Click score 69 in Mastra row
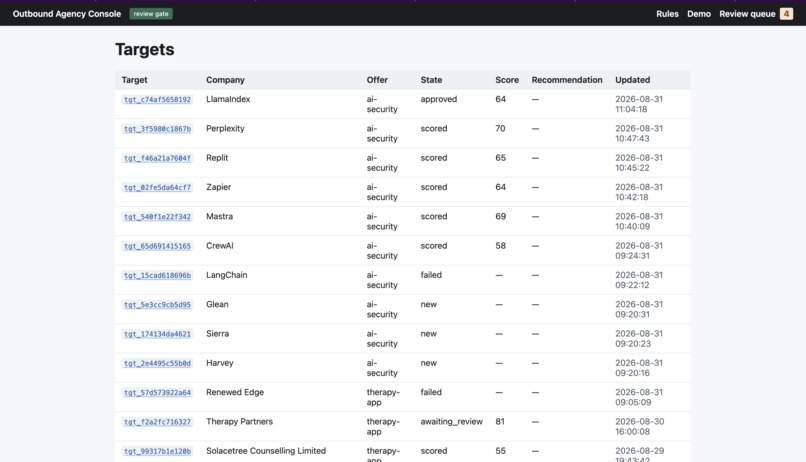The height and width of the screenshot is (462, 806). tap(500, 216)
